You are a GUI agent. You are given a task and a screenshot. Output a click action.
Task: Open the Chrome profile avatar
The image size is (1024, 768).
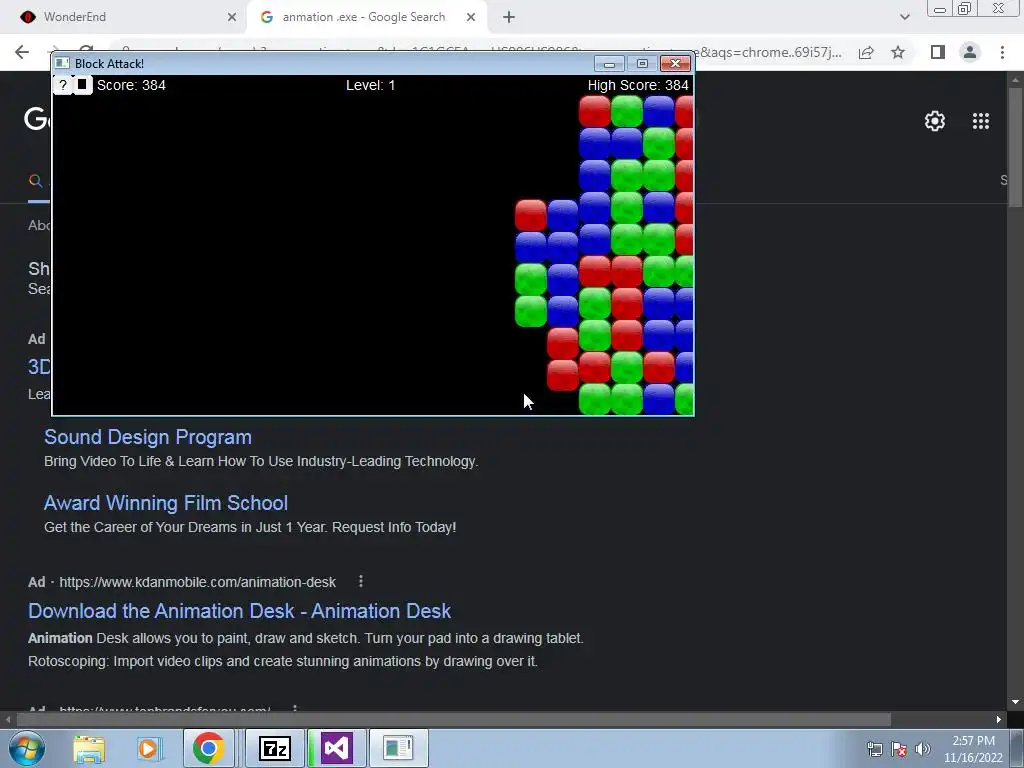(x=970, y=52)
